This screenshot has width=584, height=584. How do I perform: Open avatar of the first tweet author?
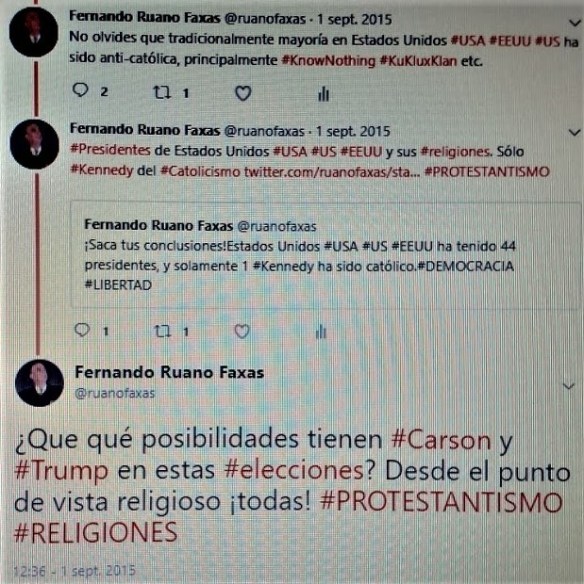[x=34, y=32]
